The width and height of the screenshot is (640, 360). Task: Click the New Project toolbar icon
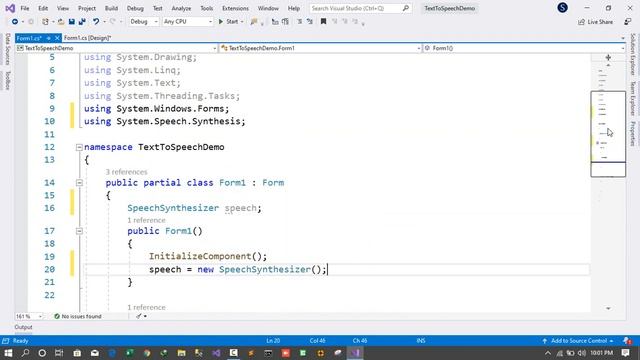[x=45, y=22]
